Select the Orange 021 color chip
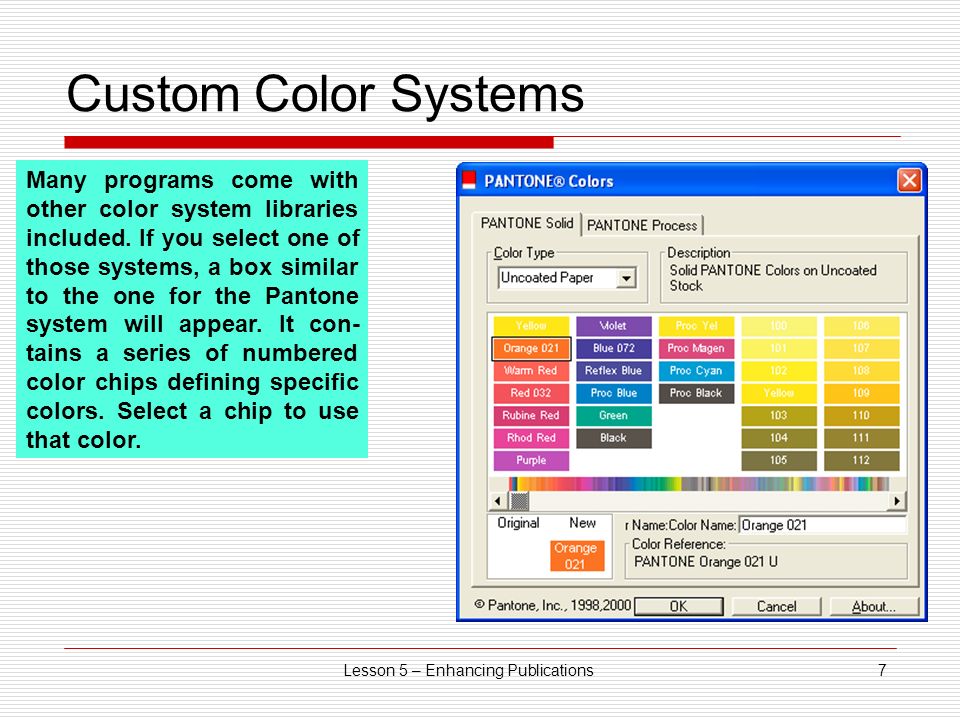The width and height of the screenshot is (960, 720). 531,348
